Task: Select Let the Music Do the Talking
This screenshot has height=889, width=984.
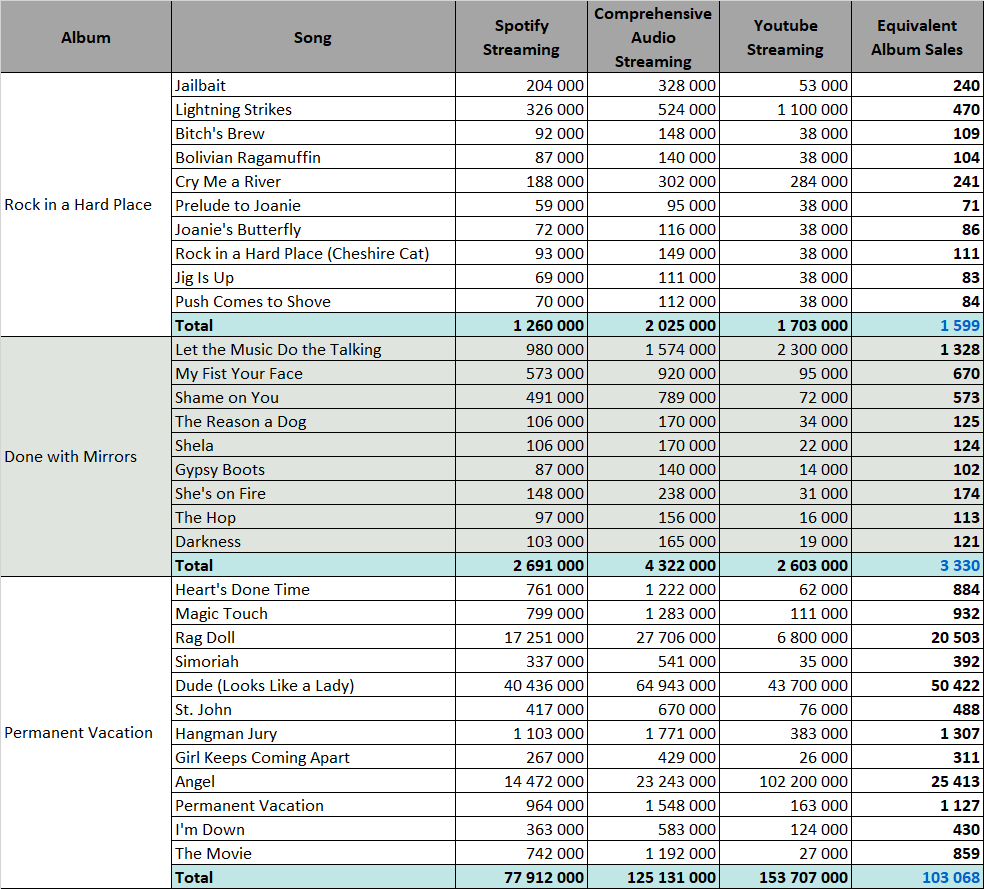Action: [313, 349]
